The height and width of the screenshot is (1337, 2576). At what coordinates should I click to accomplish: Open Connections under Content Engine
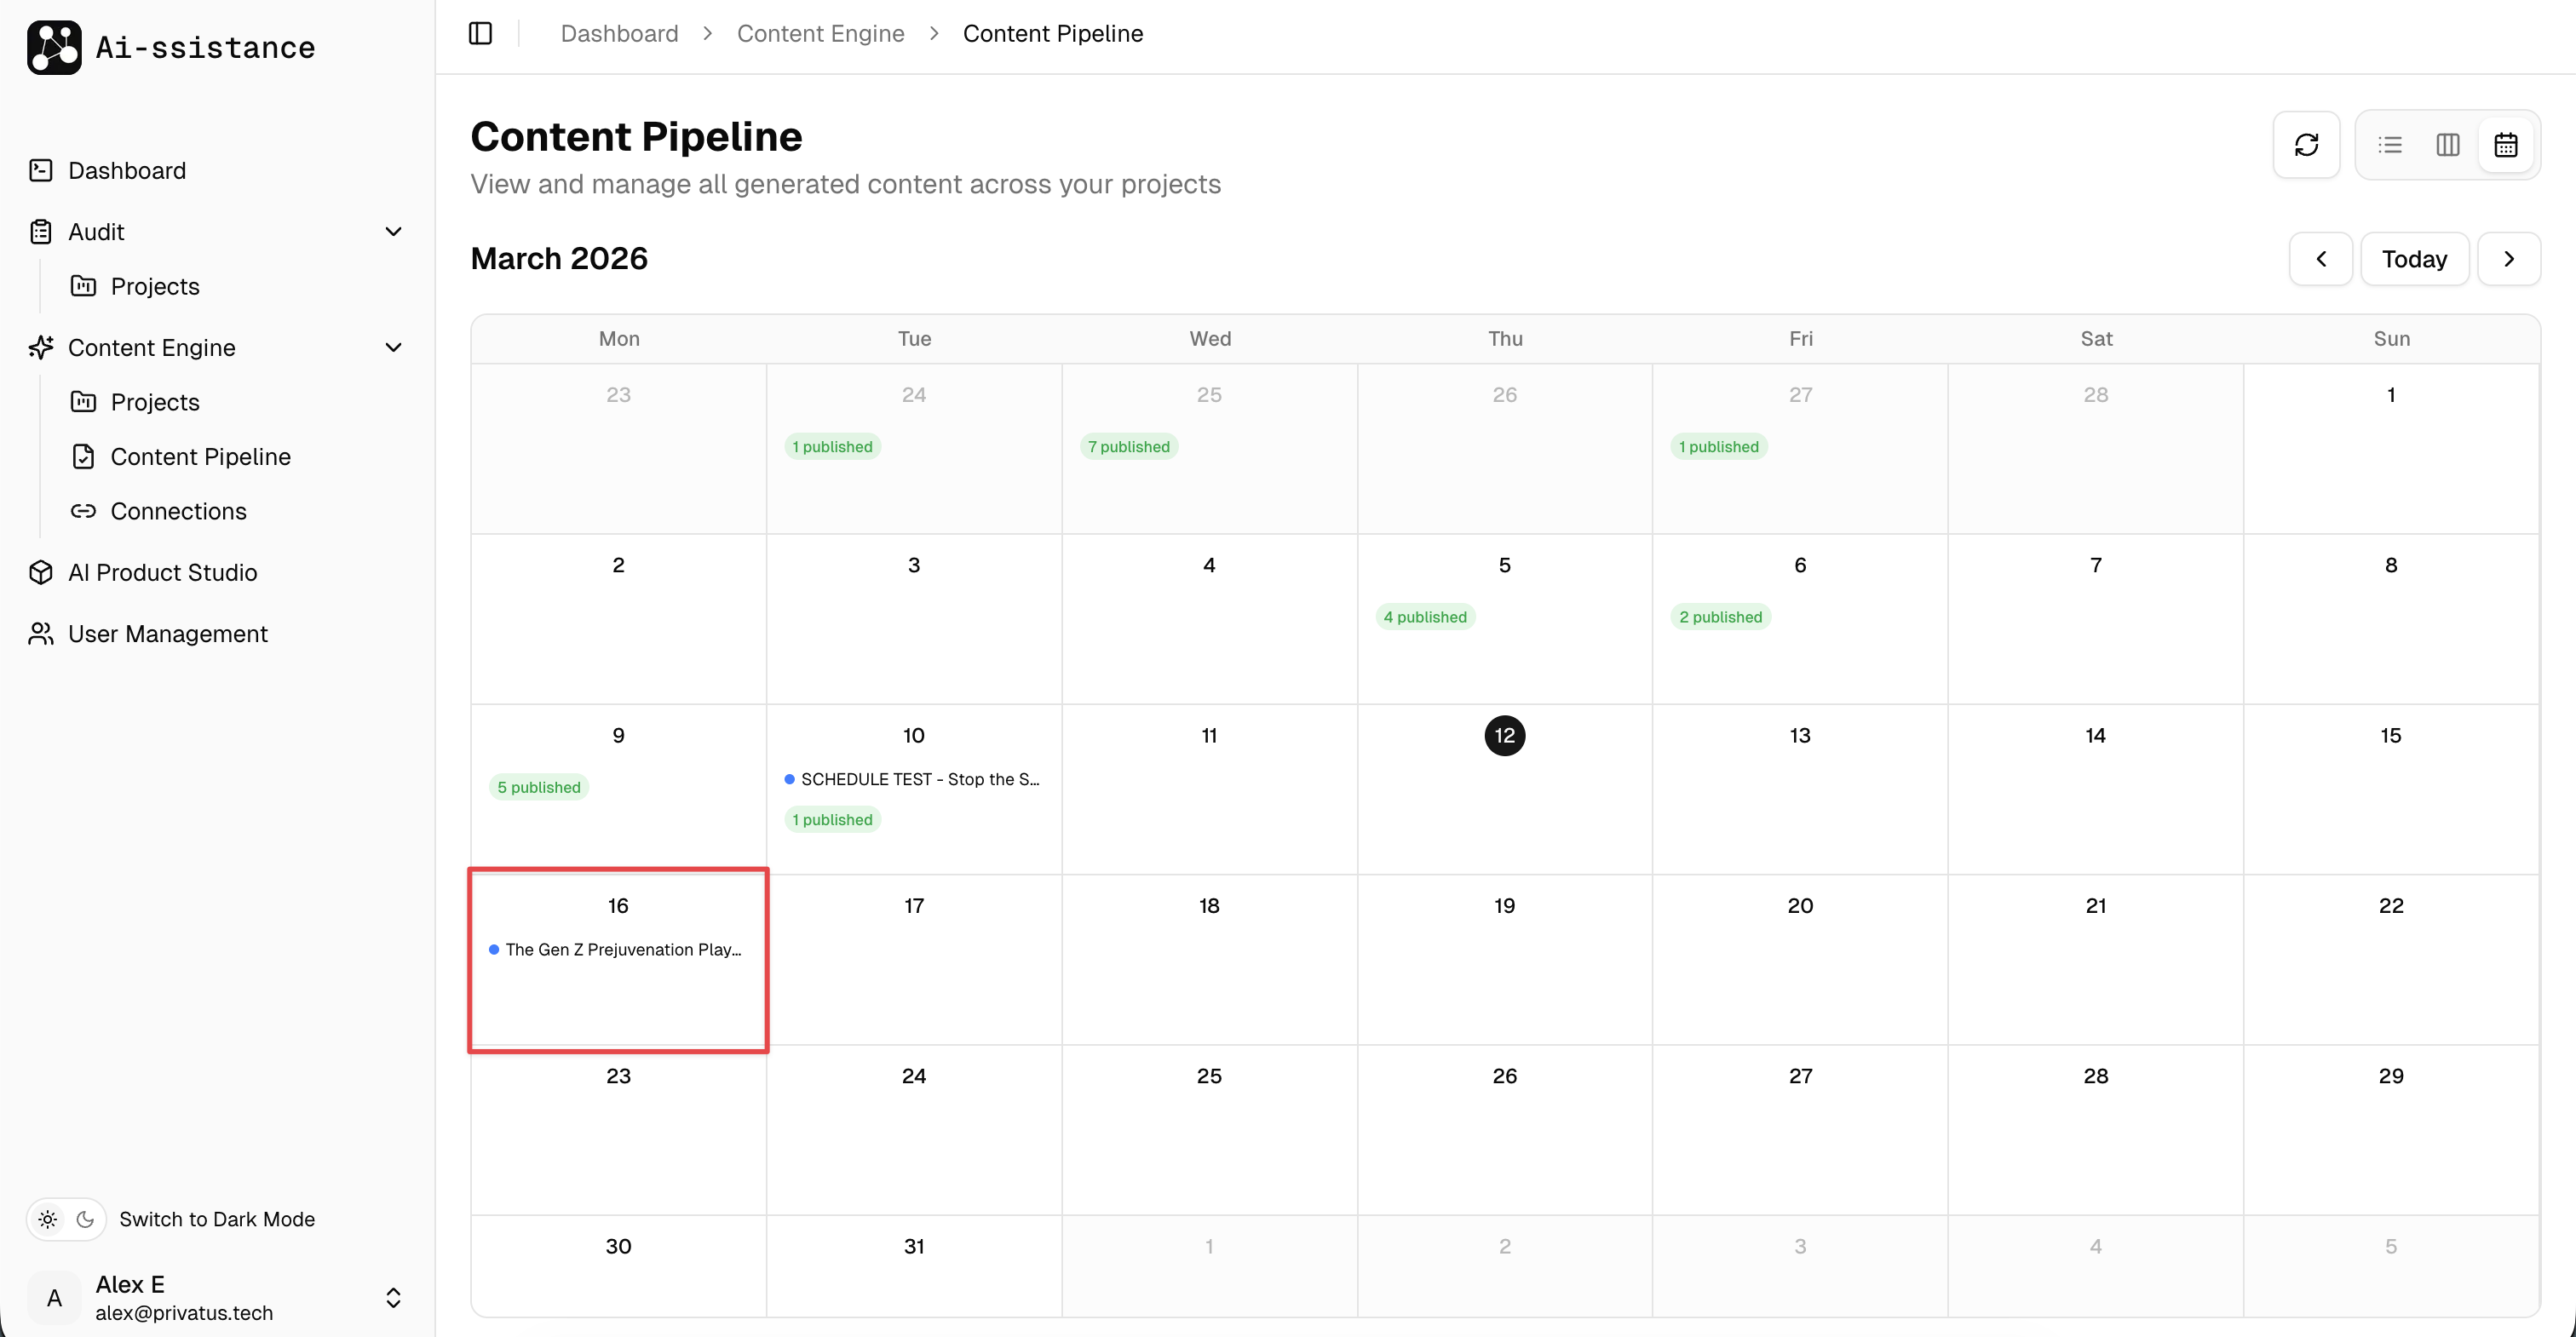(x=179, y=511)
